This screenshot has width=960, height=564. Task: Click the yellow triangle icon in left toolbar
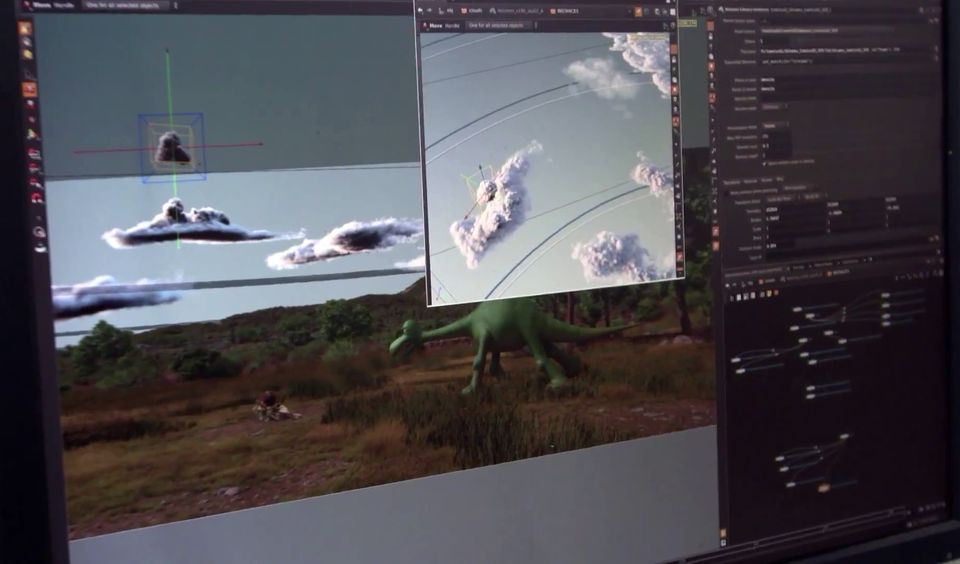click(32, 134)
